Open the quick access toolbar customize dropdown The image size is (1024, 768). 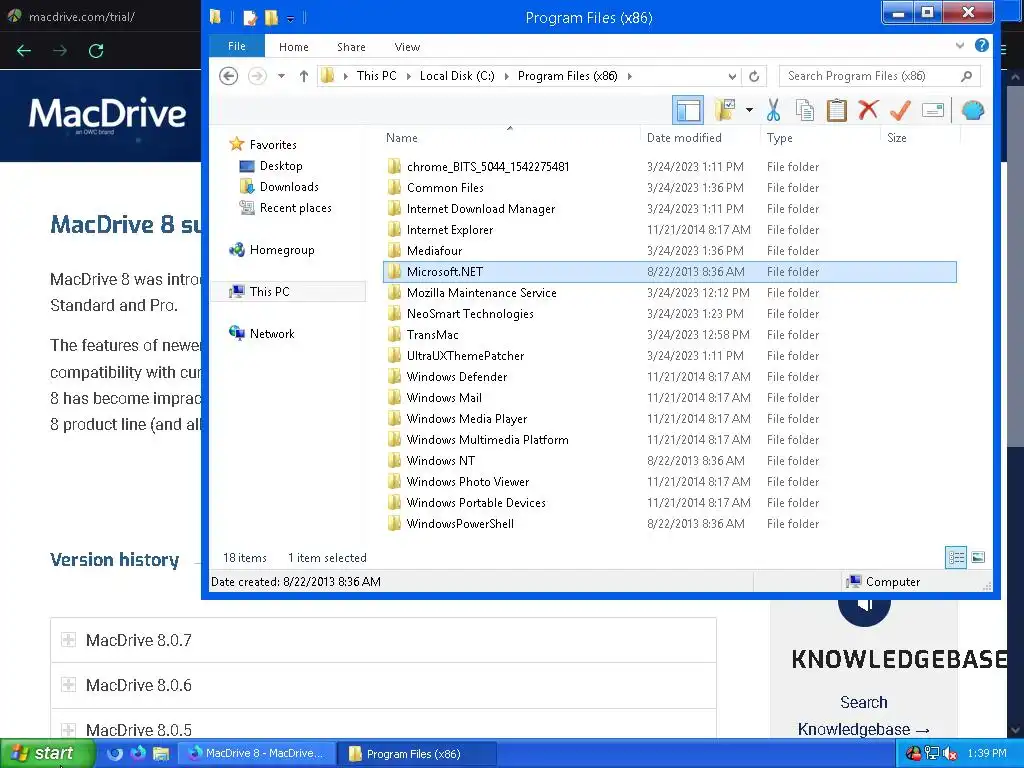coord(291,18)
